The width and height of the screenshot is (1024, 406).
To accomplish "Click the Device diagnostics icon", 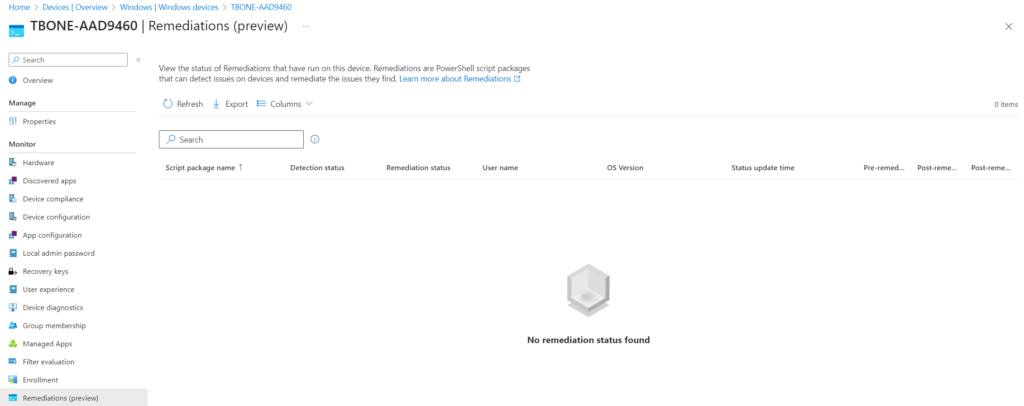I will tap(12, 307).
